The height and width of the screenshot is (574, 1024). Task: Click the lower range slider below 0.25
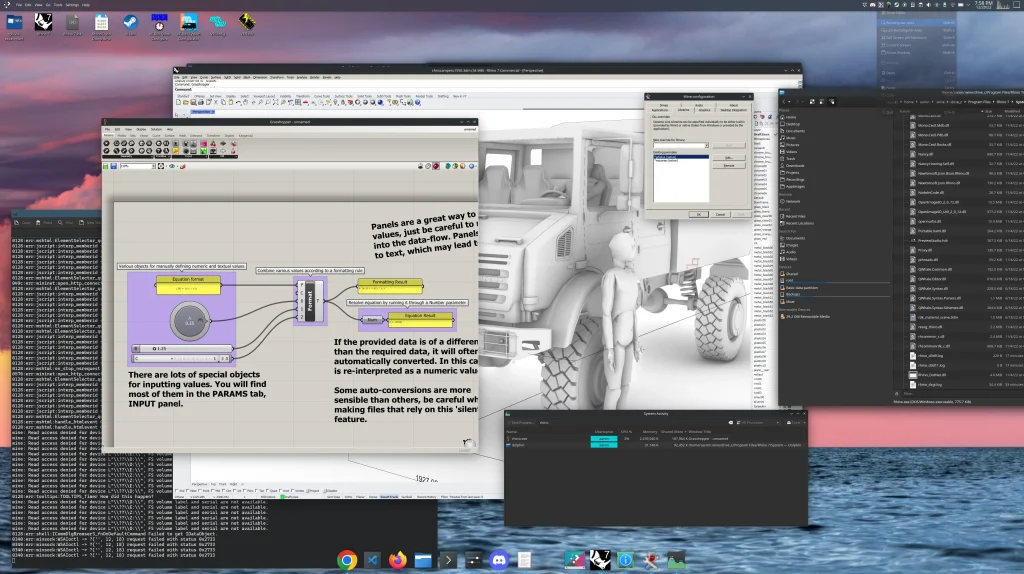[x=182, y=359]
